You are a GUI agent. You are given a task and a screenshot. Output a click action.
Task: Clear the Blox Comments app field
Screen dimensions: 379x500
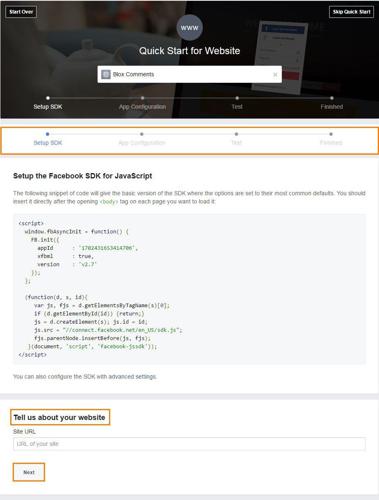click(x=275, y=75)
